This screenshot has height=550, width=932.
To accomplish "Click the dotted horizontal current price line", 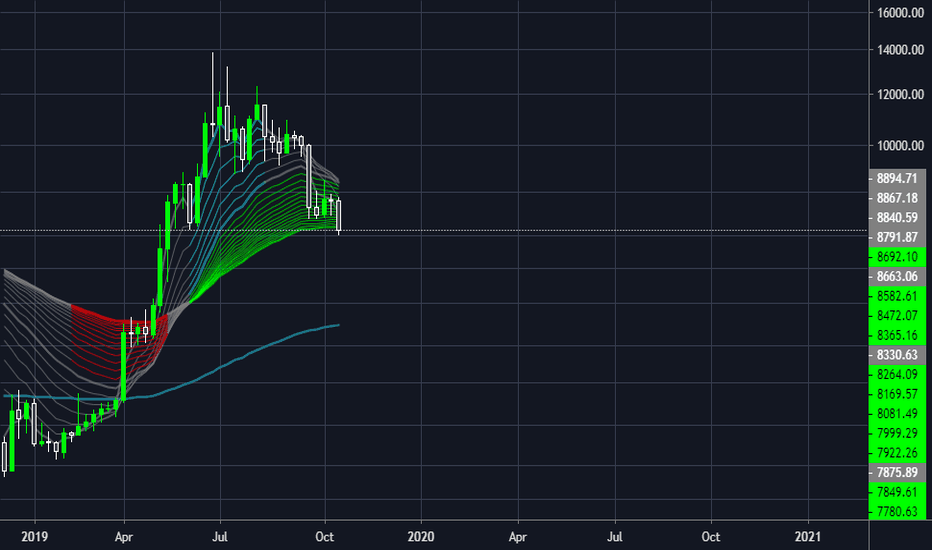I will [x=434, y=230].
